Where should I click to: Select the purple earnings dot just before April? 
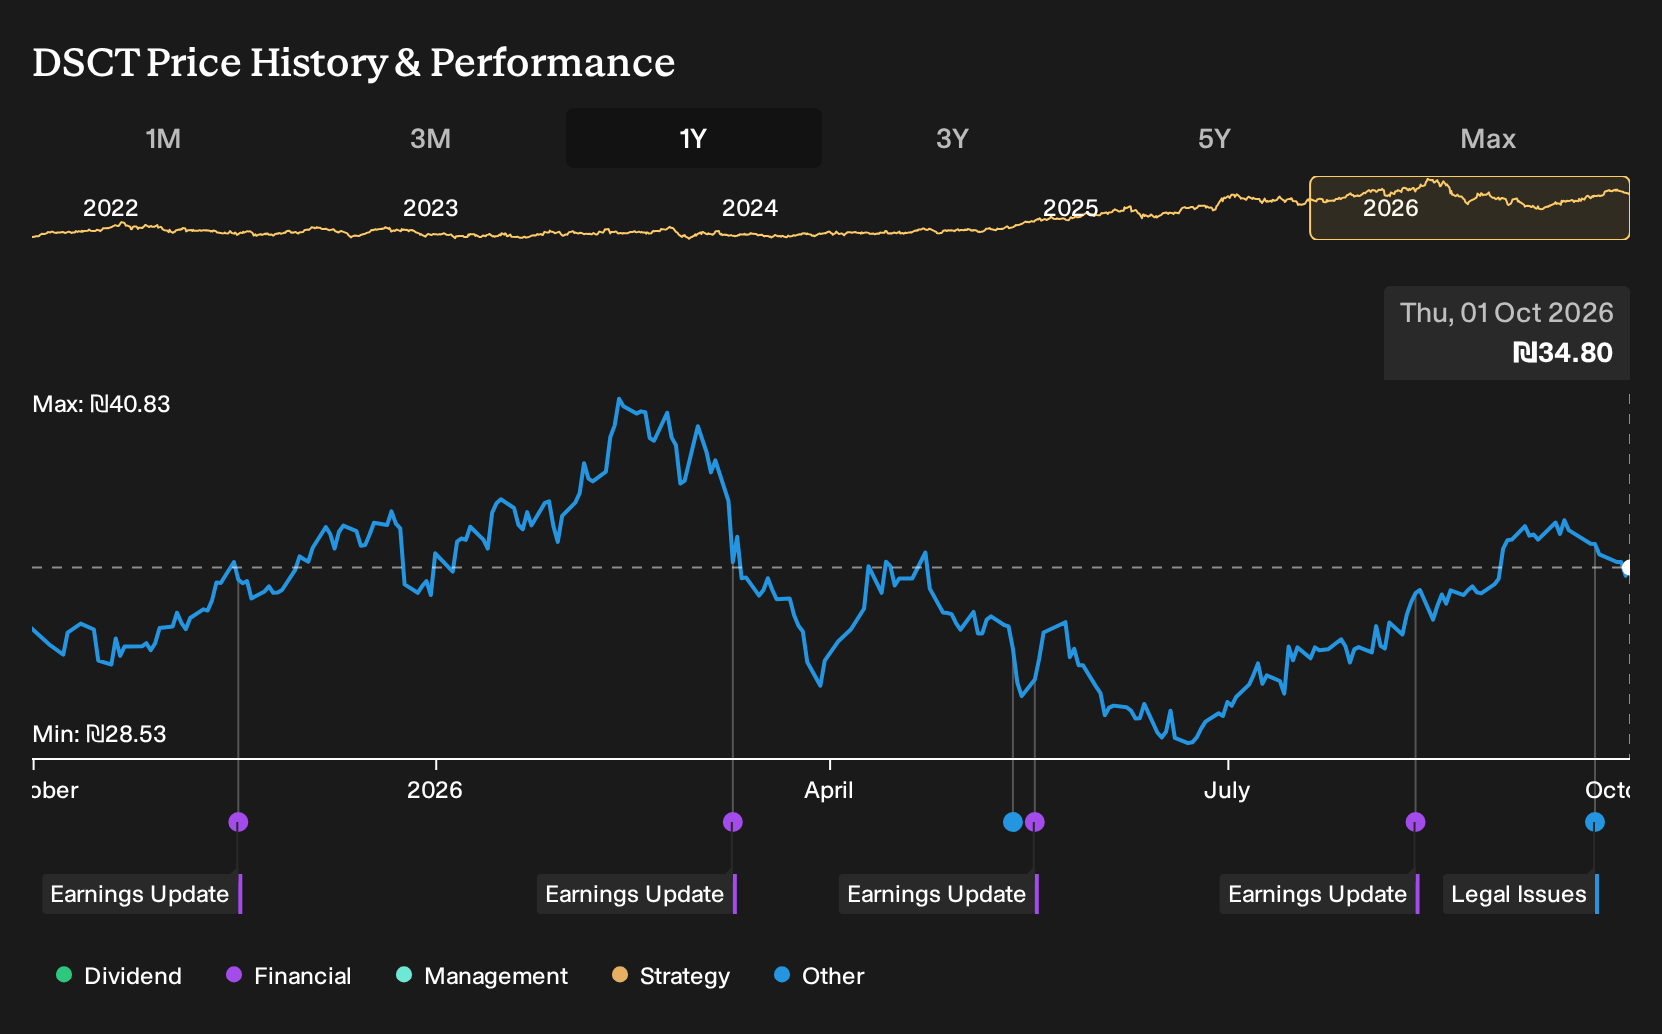pyautogui.click(x=733, y=822)
